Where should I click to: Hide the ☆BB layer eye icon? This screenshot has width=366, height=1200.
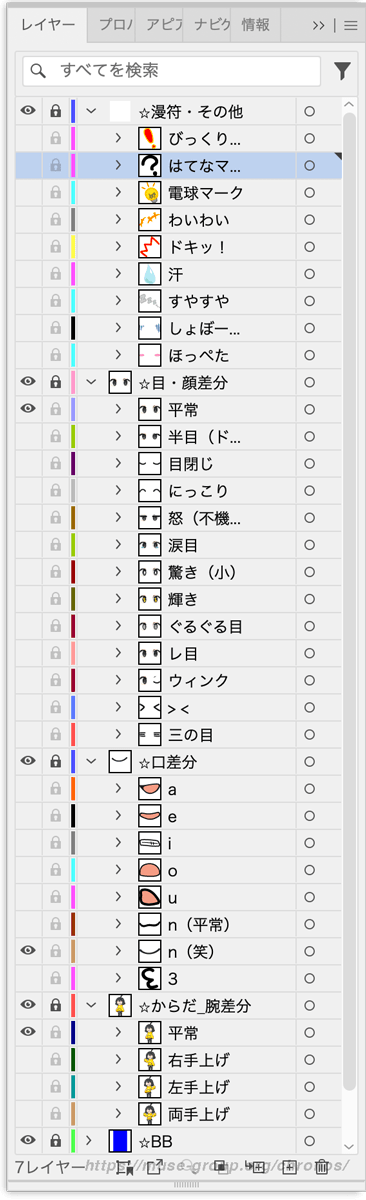tap(28, 1140)
